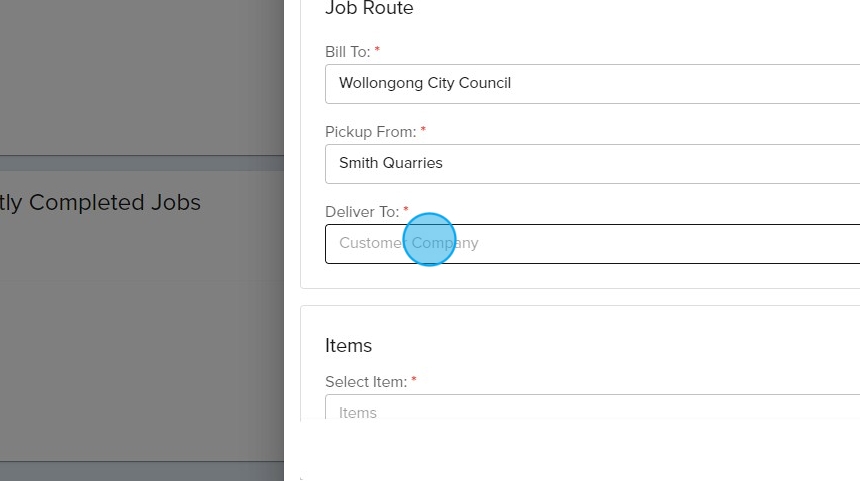The height and width of the screenshot is (481, 860).
Task: Click the "Deliver To:" label
Action: tap(361, 212)
